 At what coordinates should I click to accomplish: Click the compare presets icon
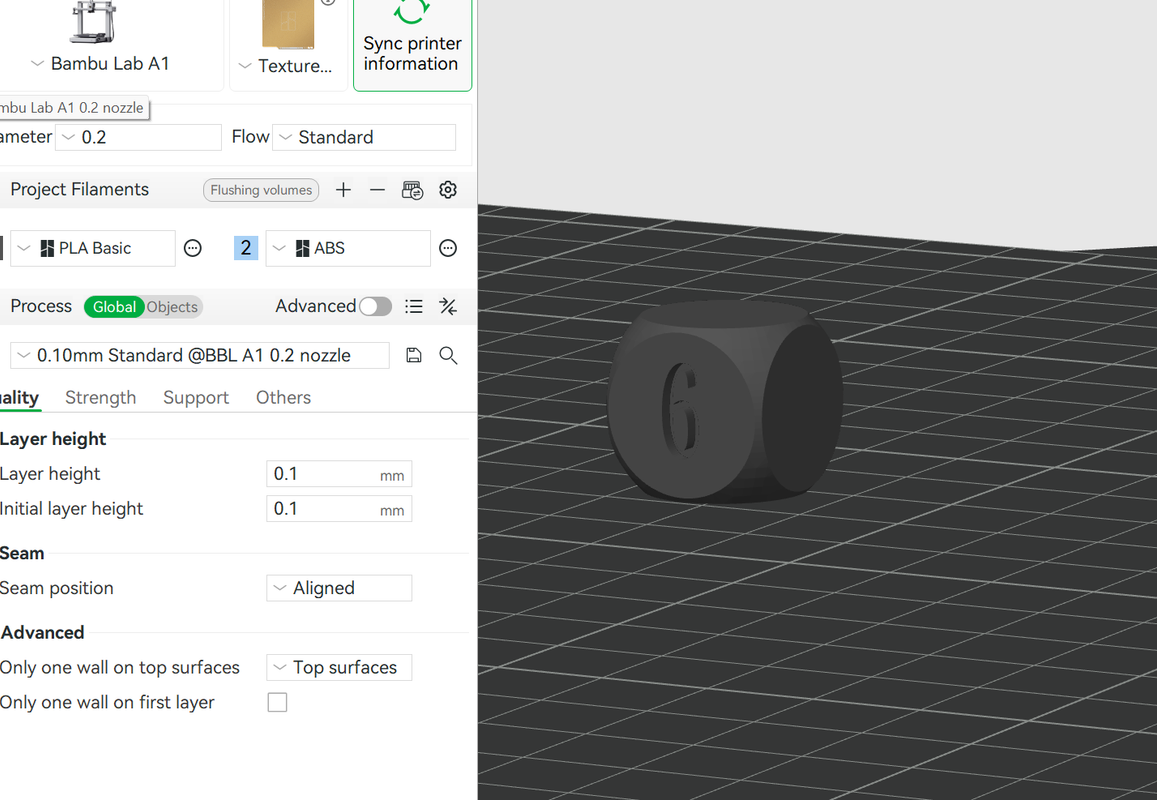448,306
